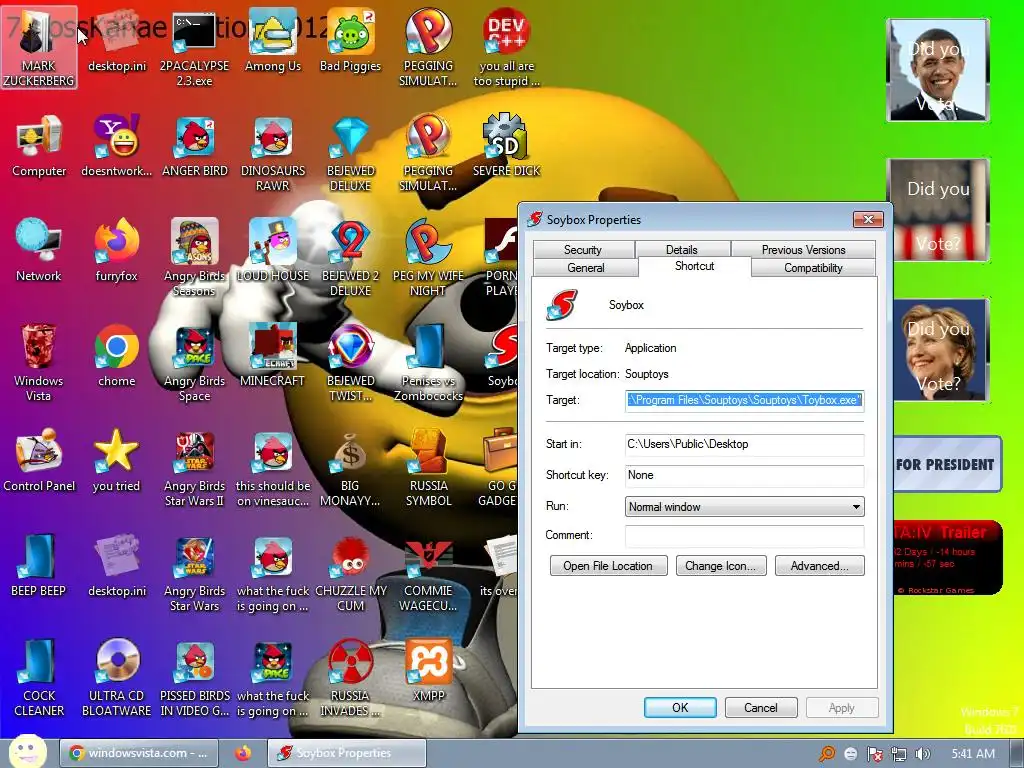Click the volume speaker tray icon
Image resolution: width=1024 pixels, height=768 pixels.
click(x=922, y=754)
